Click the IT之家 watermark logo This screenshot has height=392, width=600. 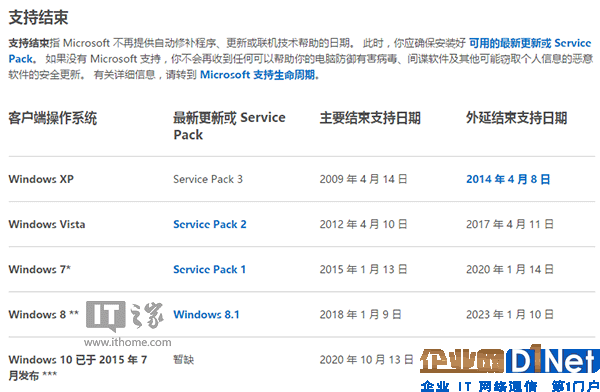click(125, 316)
